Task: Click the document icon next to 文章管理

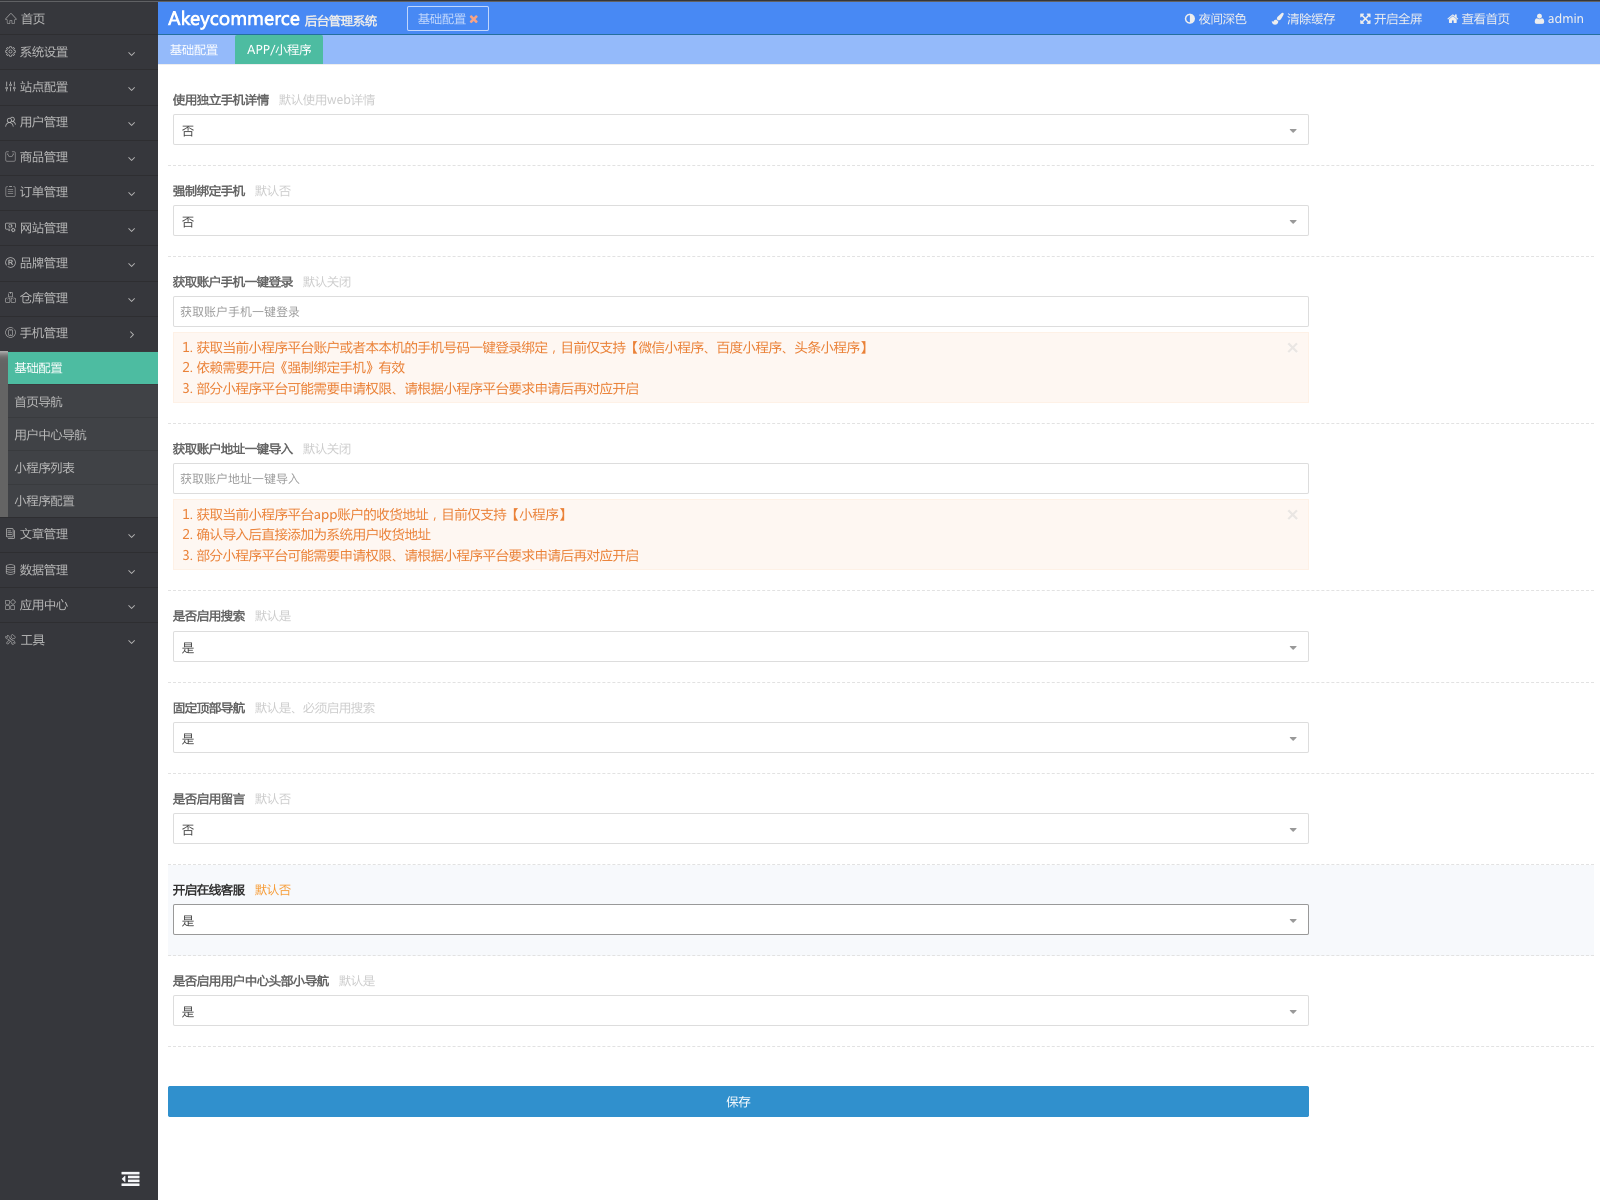Action: (x=11, y=534)
